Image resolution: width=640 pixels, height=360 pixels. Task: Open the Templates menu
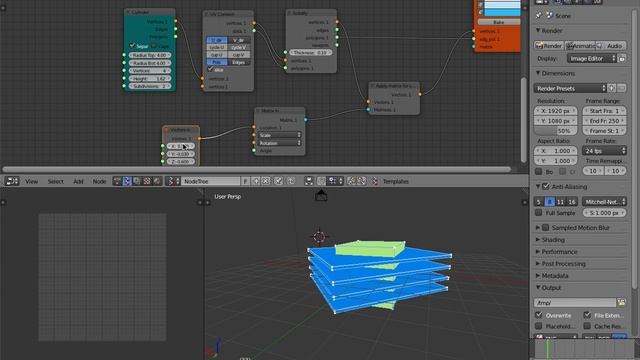point(396,181)
